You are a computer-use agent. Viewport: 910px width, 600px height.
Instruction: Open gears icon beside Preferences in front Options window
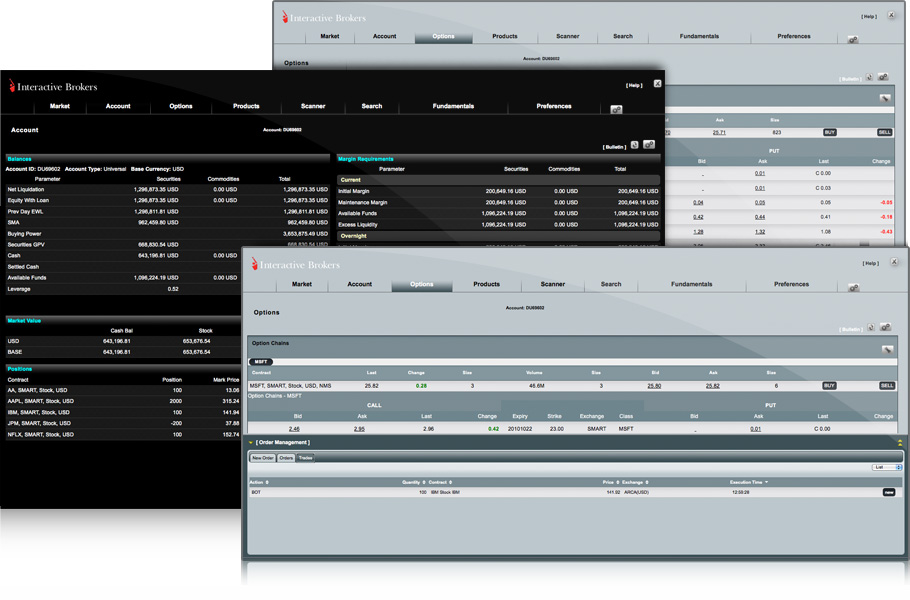pos(854,288)
